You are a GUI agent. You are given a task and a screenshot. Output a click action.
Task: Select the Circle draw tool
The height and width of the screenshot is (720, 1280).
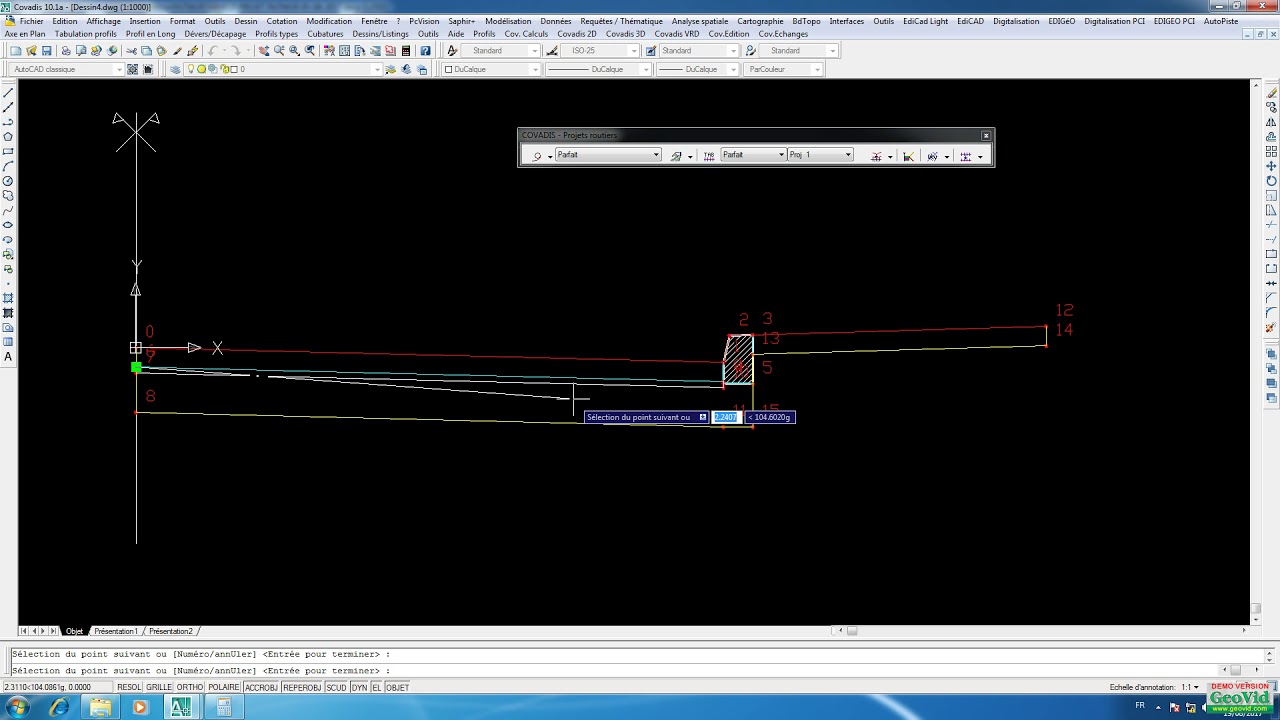tap(9, 181)
